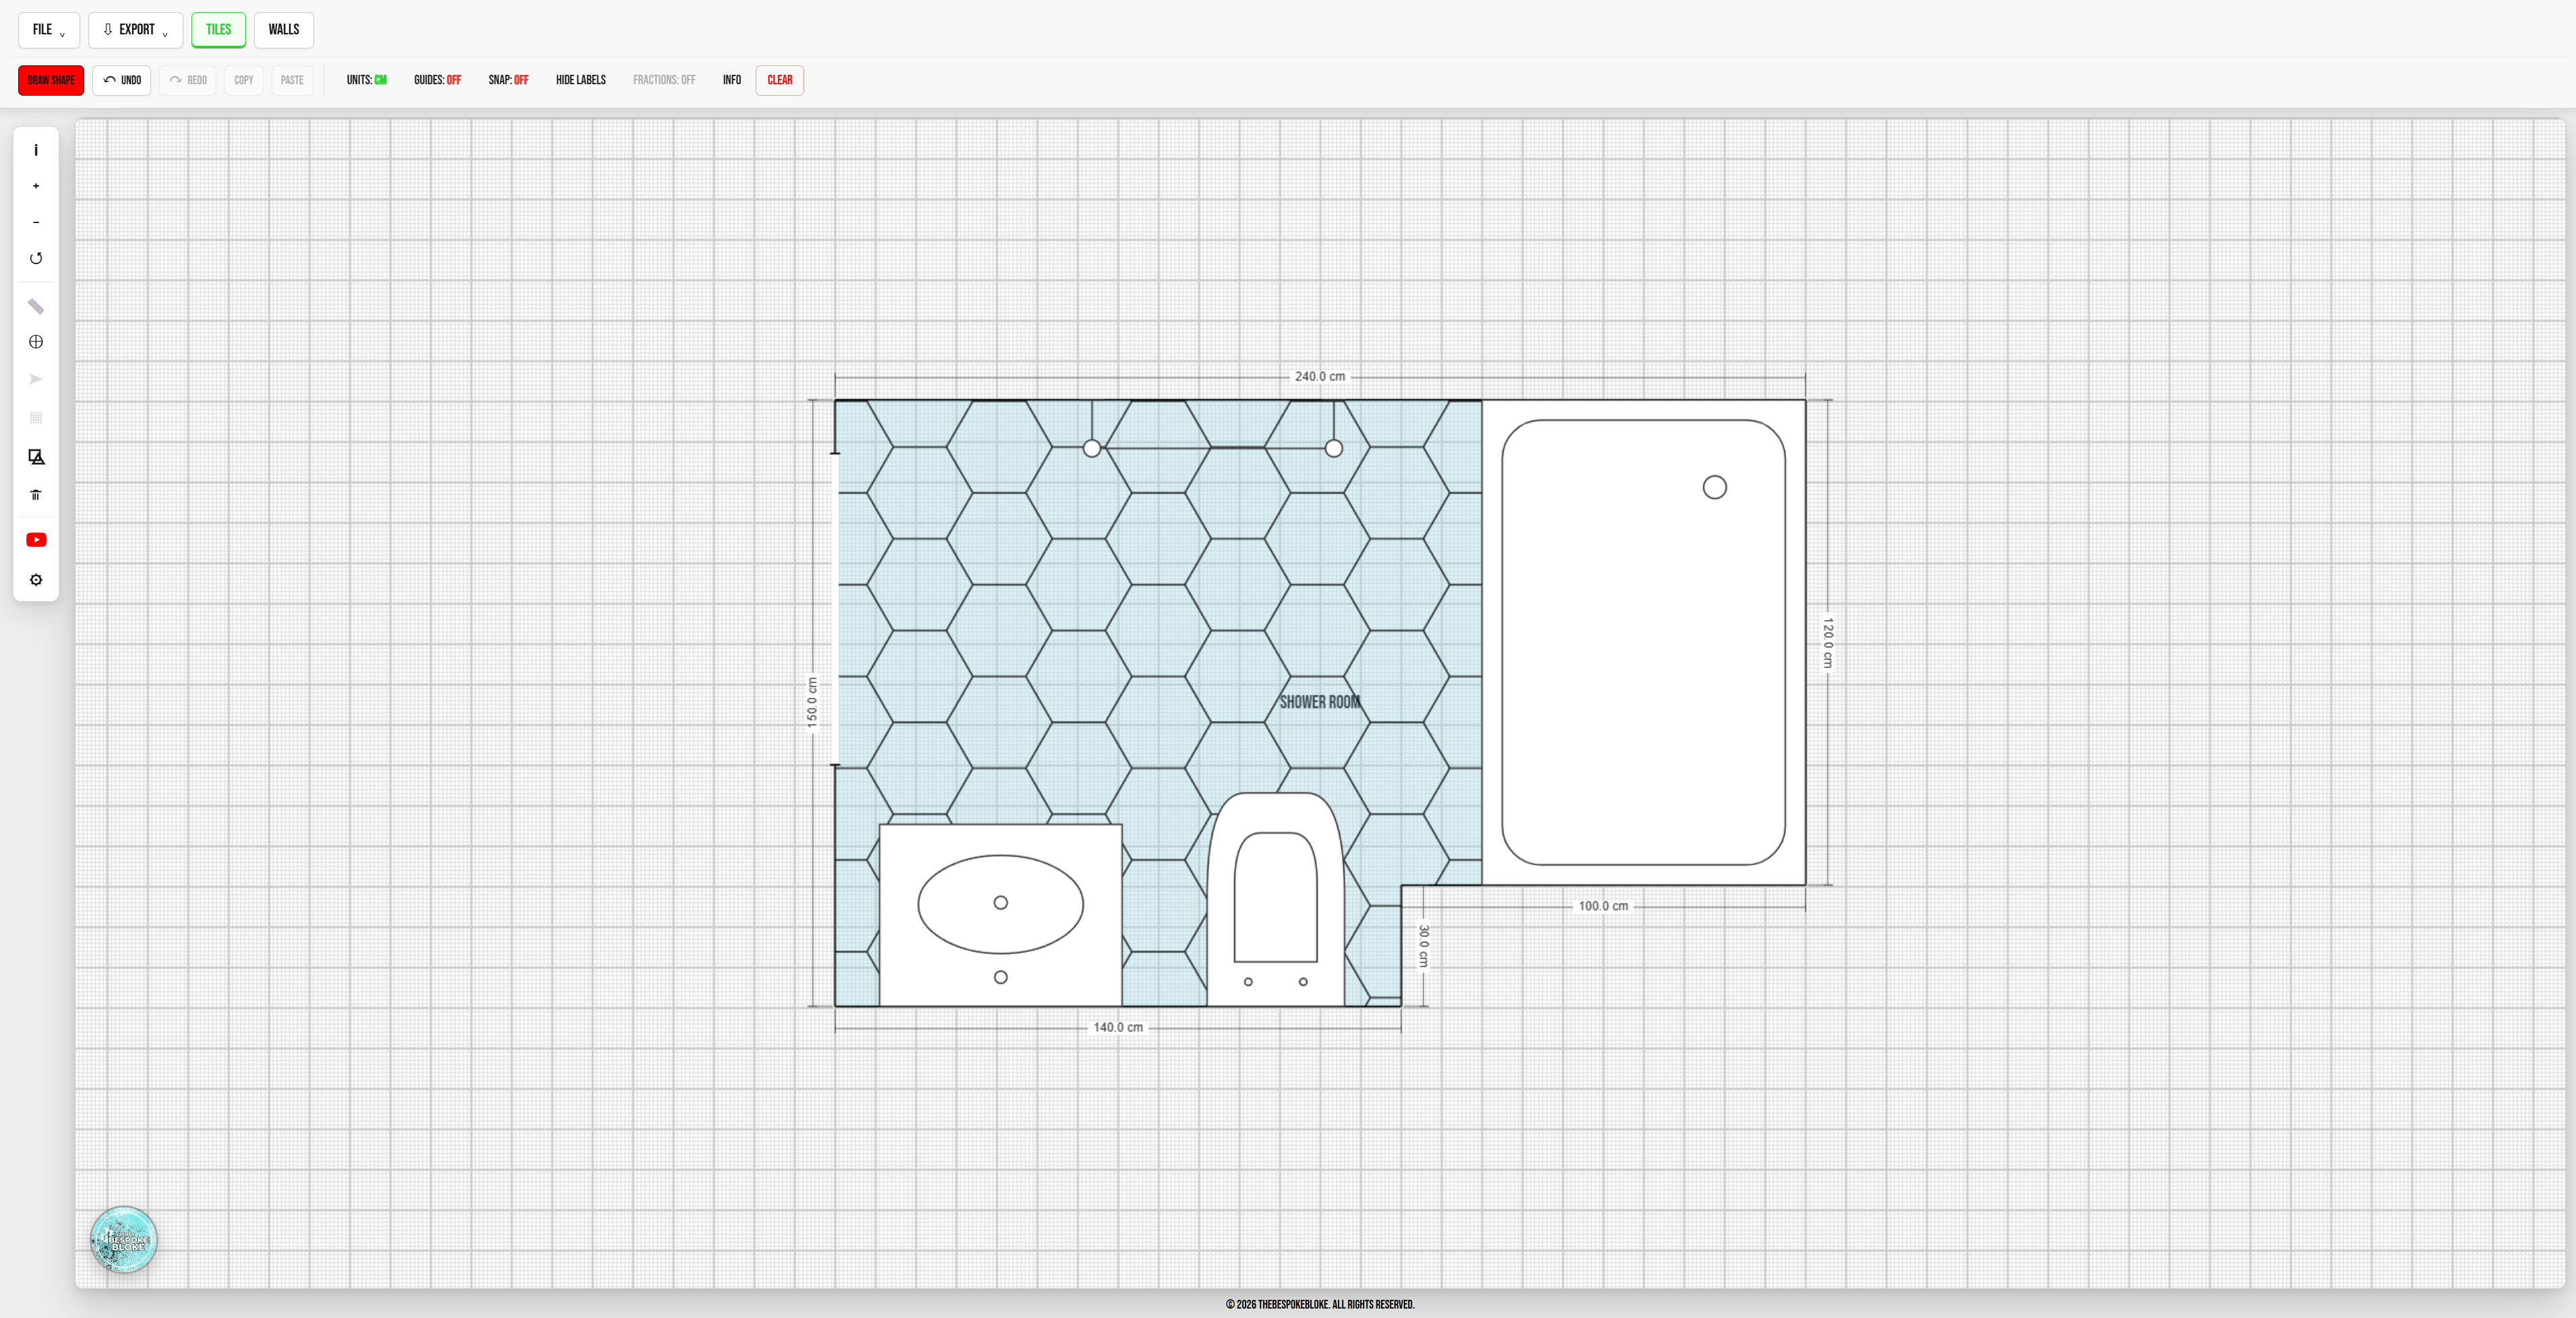The width and height of the screenshot is (2576, 1318).
Task: Click the left shower rail handle circle
Action: coord(1092,448)
